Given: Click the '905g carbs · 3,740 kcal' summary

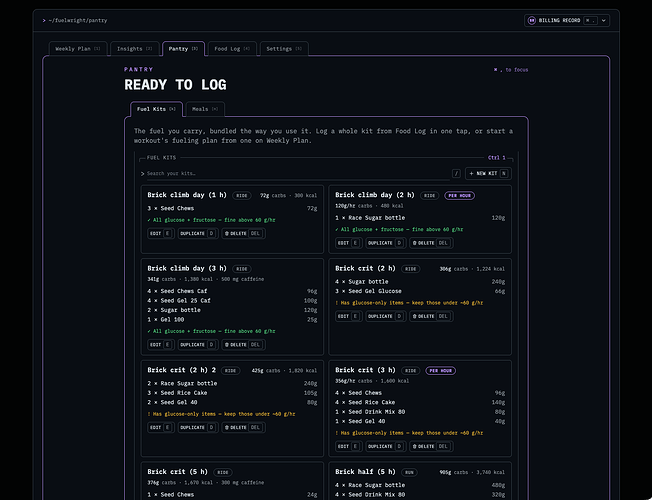Looking at the screenshot, I should point(472,473).
